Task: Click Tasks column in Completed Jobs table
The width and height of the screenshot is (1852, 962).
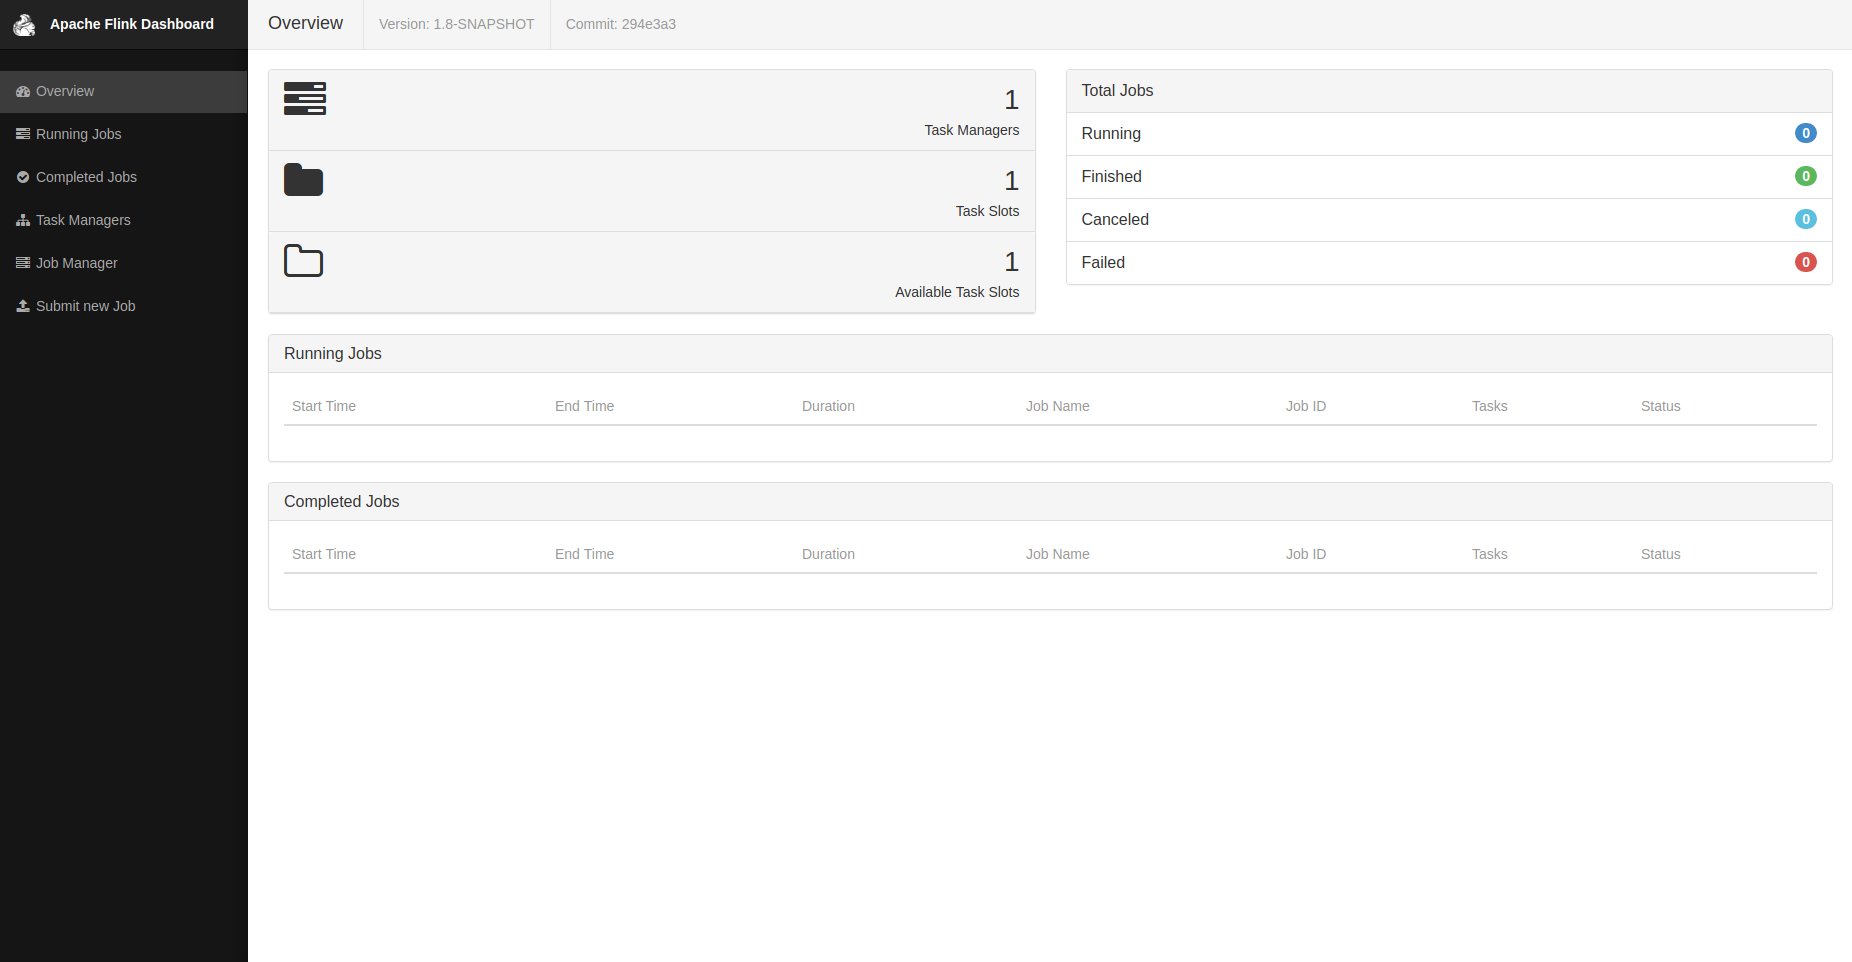Action: tap(1490, 554)
